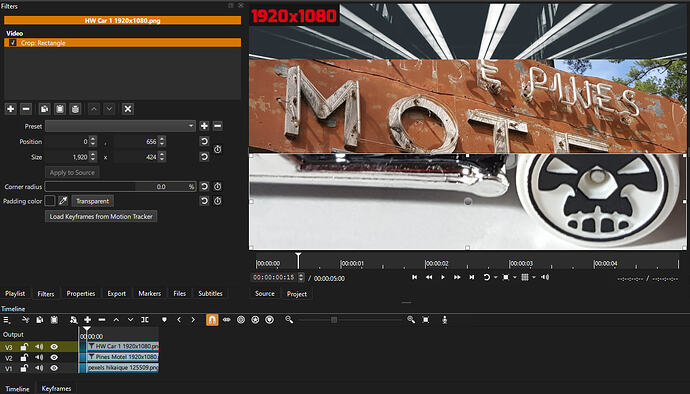Delete preset with minus button

click(x=217, y=126)
